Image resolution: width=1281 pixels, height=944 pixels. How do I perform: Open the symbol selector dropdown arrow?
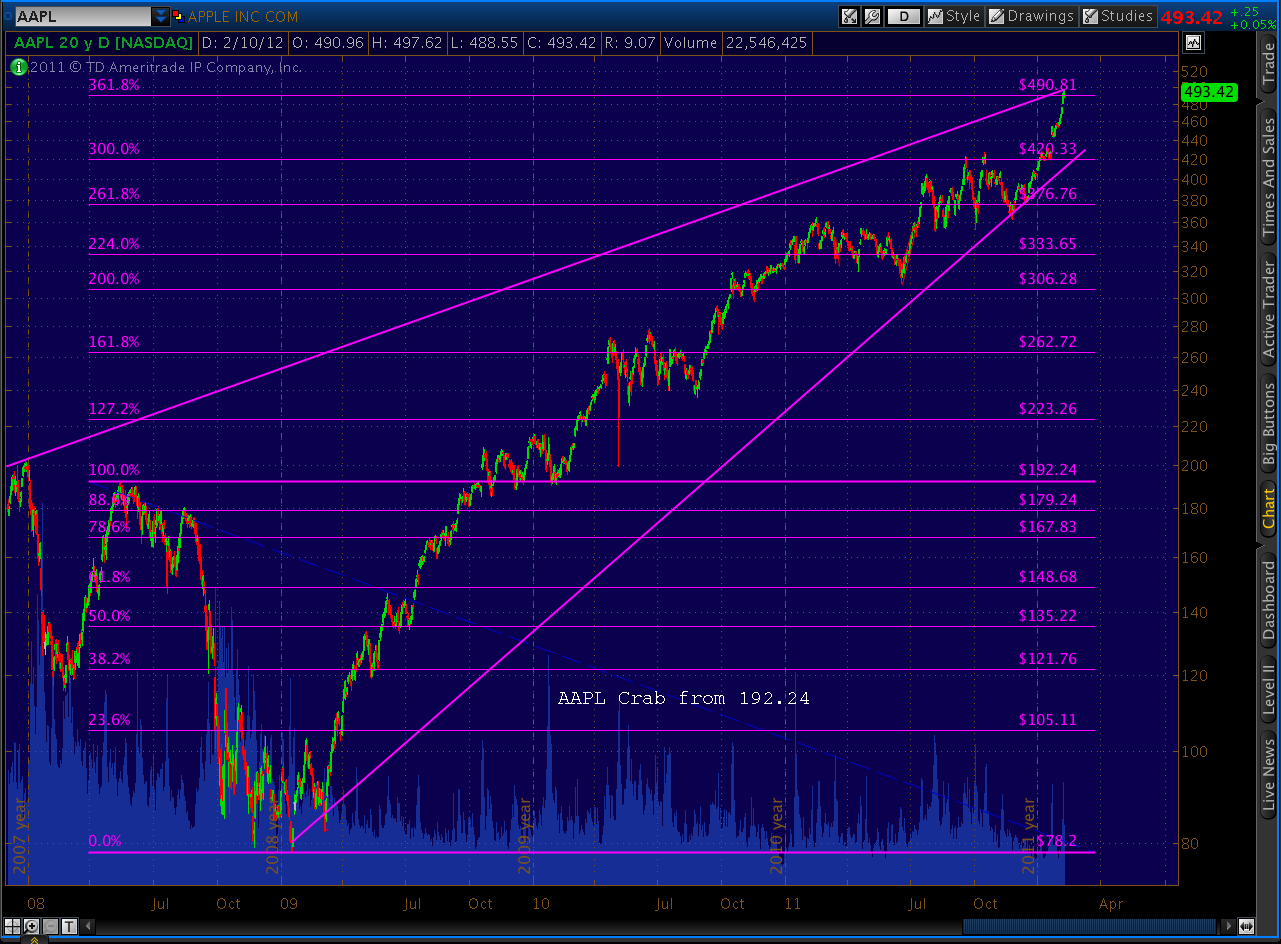click(x=161, y=17)
